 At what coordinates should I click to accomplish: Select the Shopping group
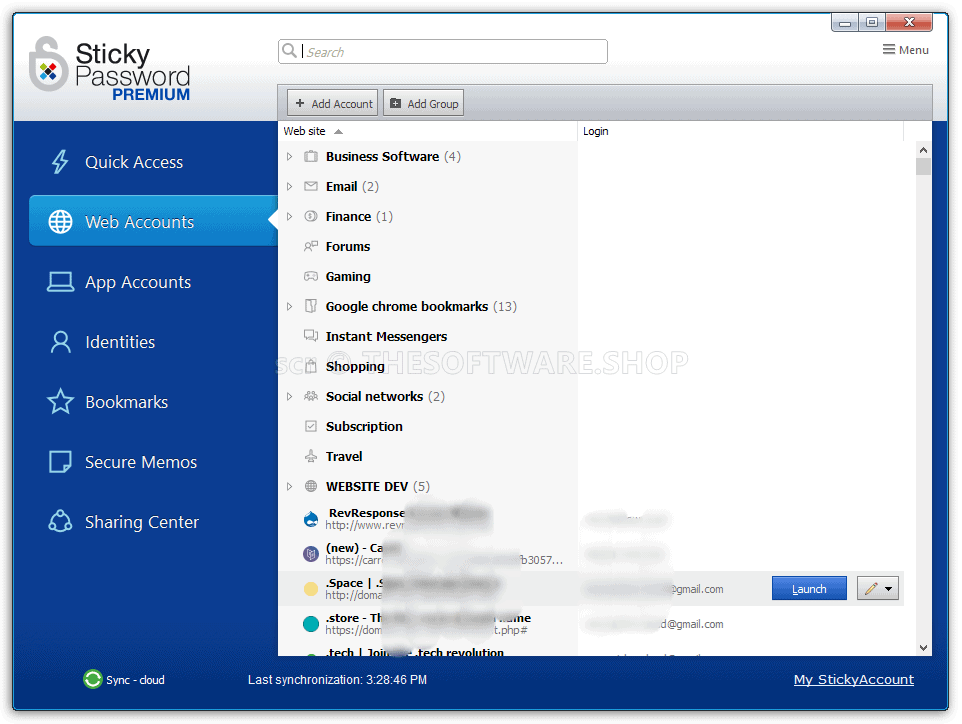pos(355,367)
